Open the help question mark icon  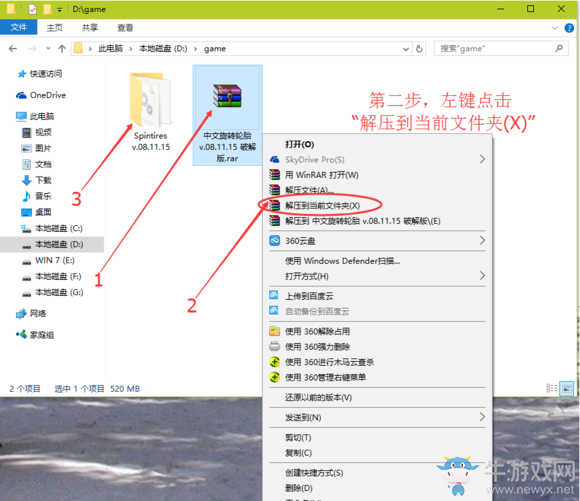tap(569, 28)
